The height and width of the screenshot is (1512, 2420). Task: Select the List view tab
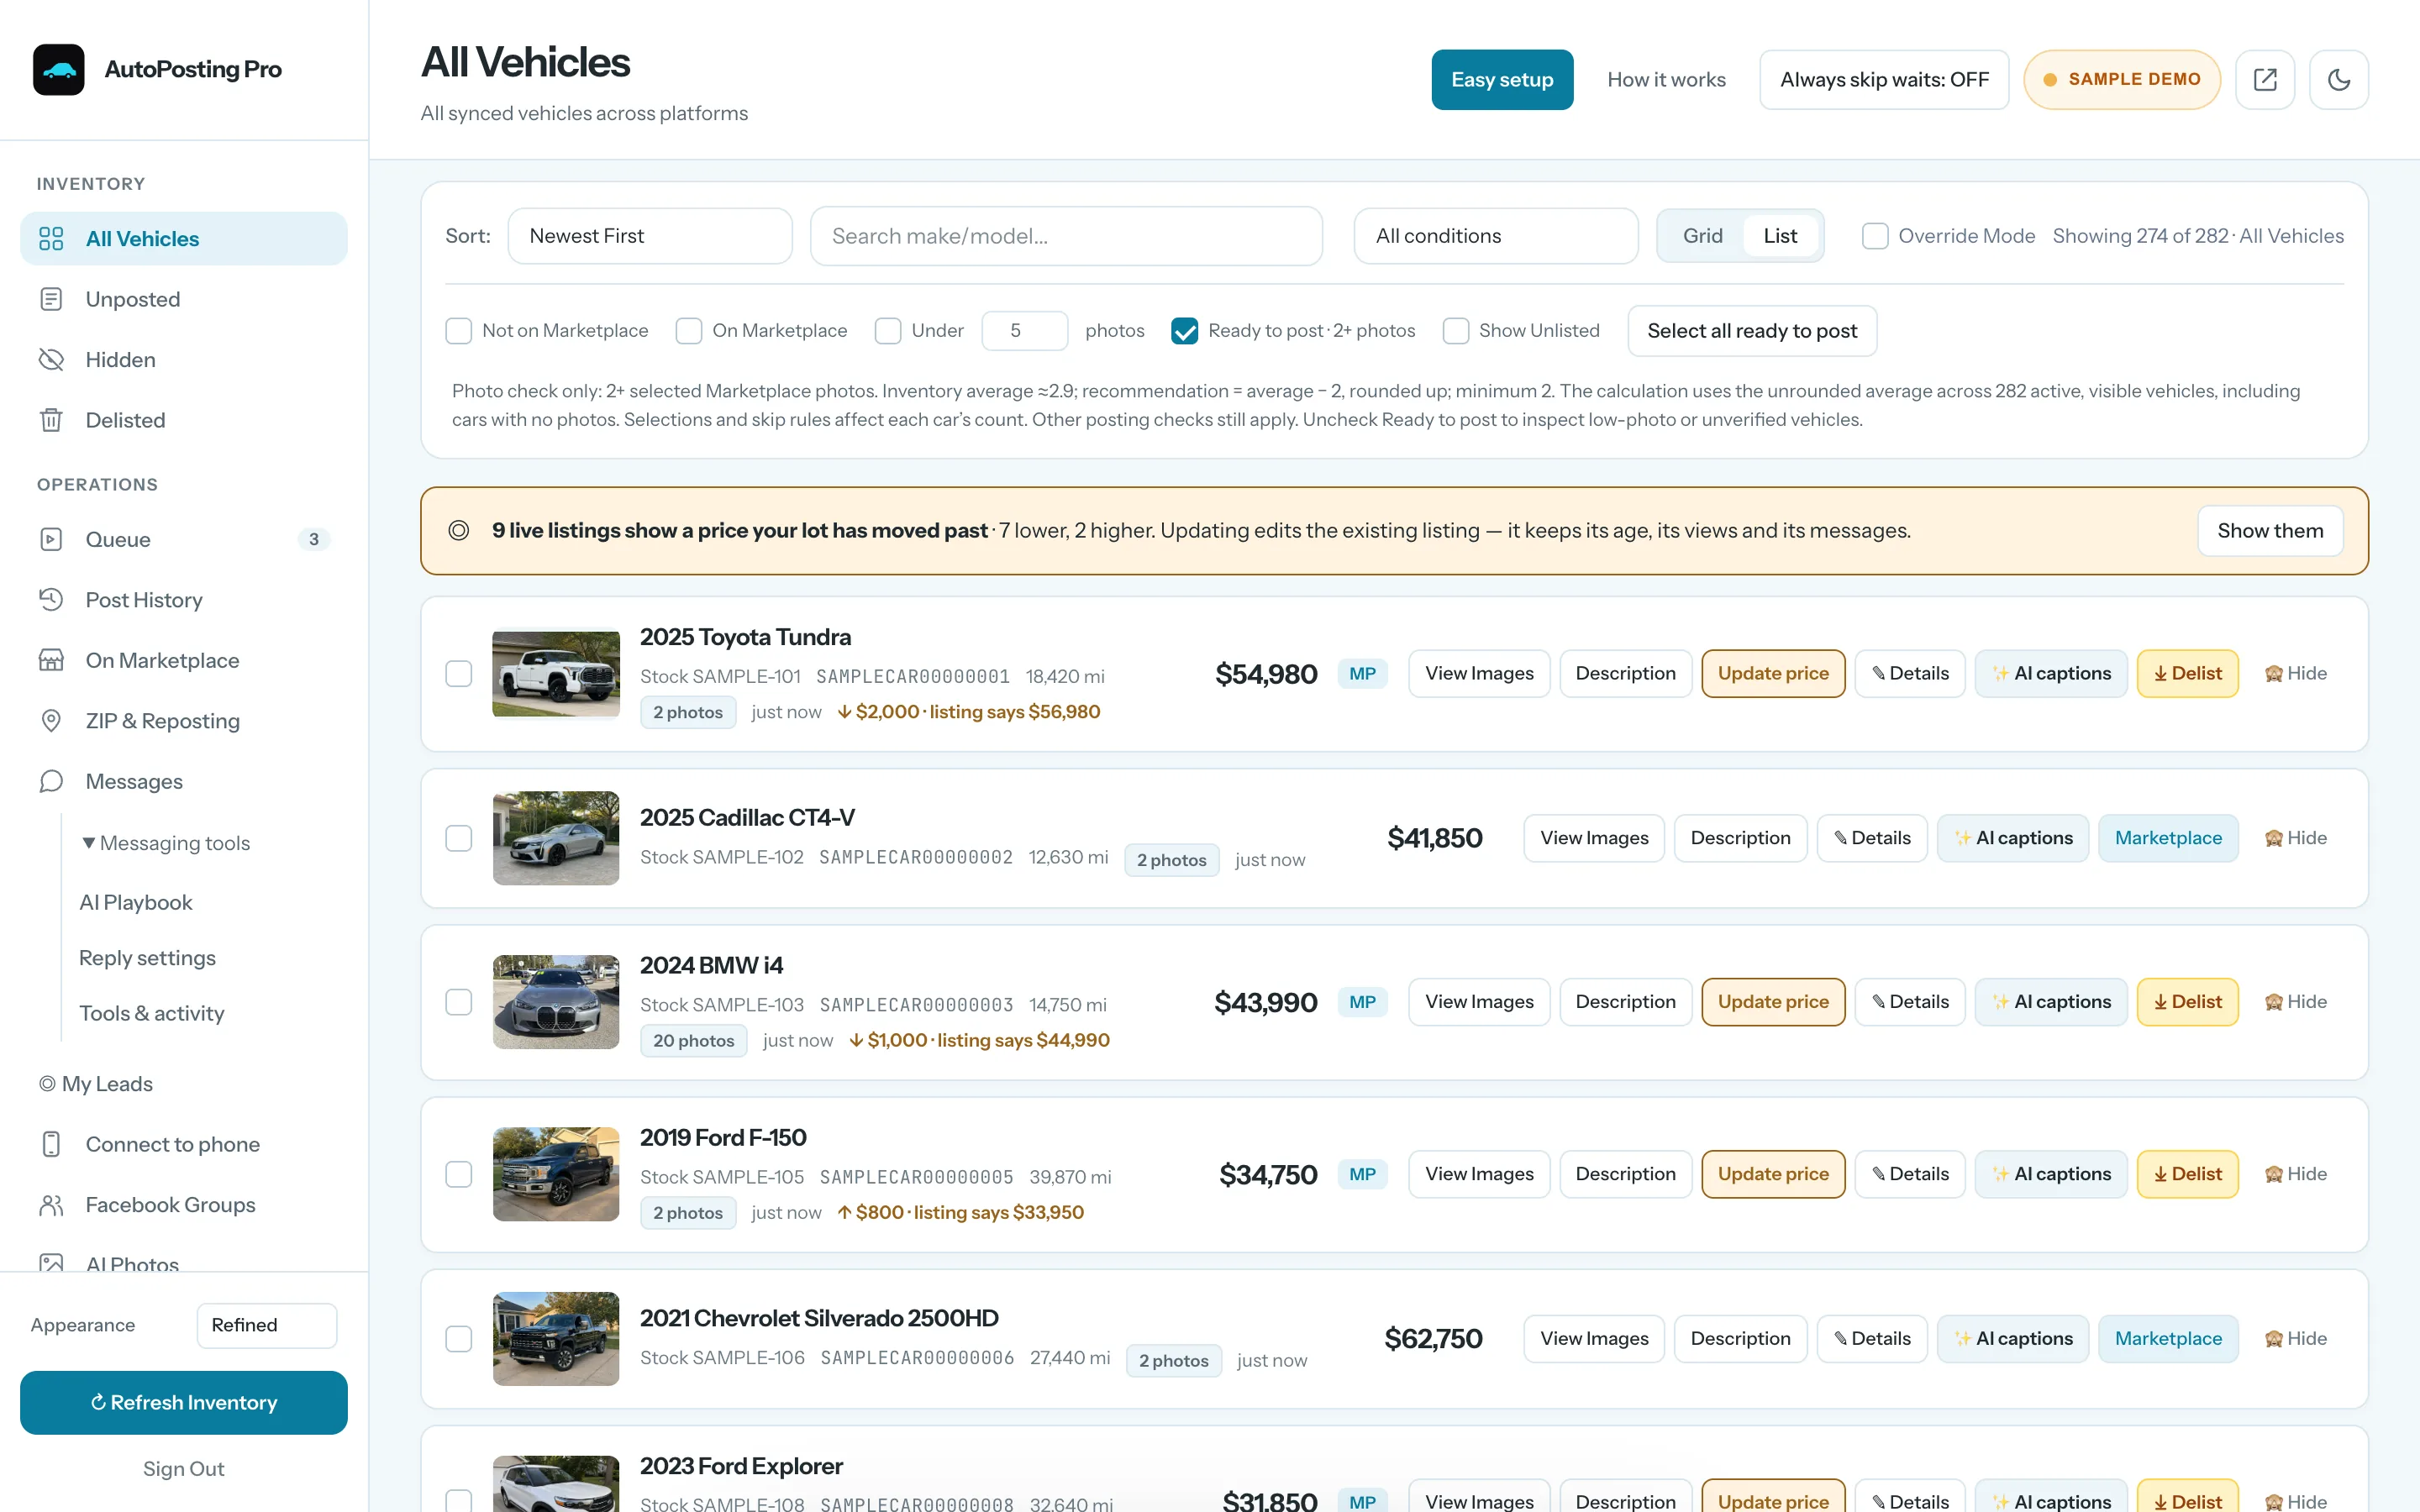click(x=1780, y=236)
